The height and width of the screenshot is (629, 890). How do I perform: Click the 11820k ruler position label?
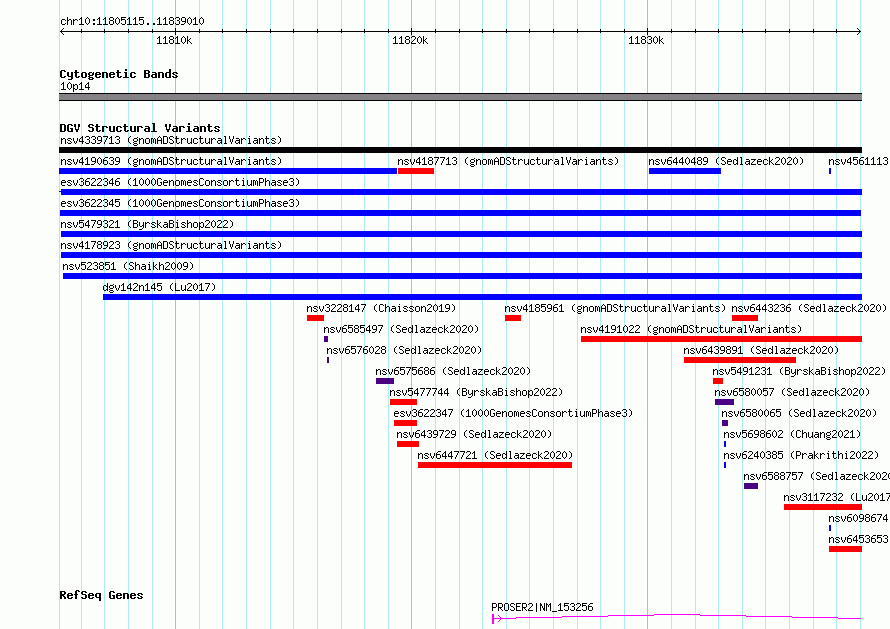[410, 40]
